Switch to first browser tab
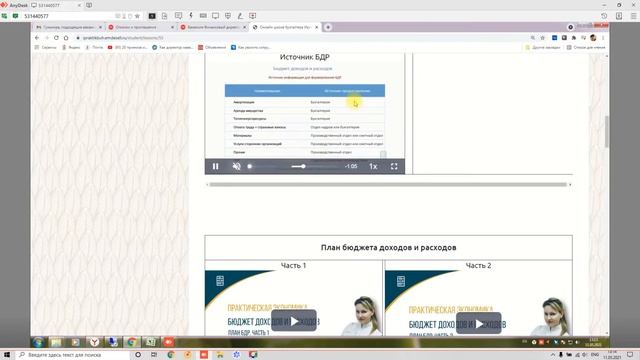The width and height of the screenshot is (640, 360). tap(69, 27)
